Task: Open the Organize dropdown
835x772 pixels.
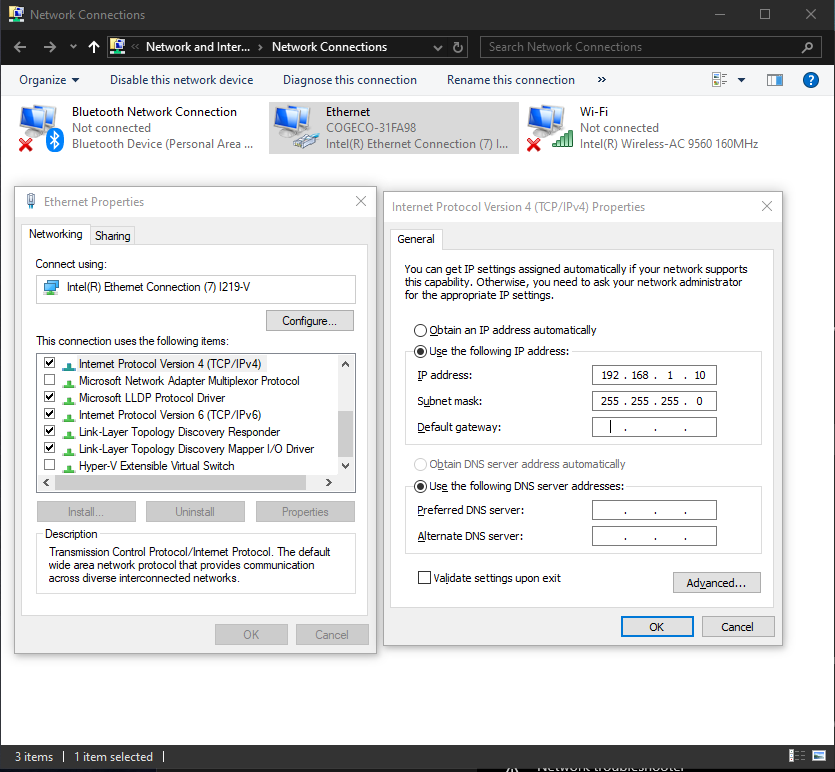Action: coord(44,79)
